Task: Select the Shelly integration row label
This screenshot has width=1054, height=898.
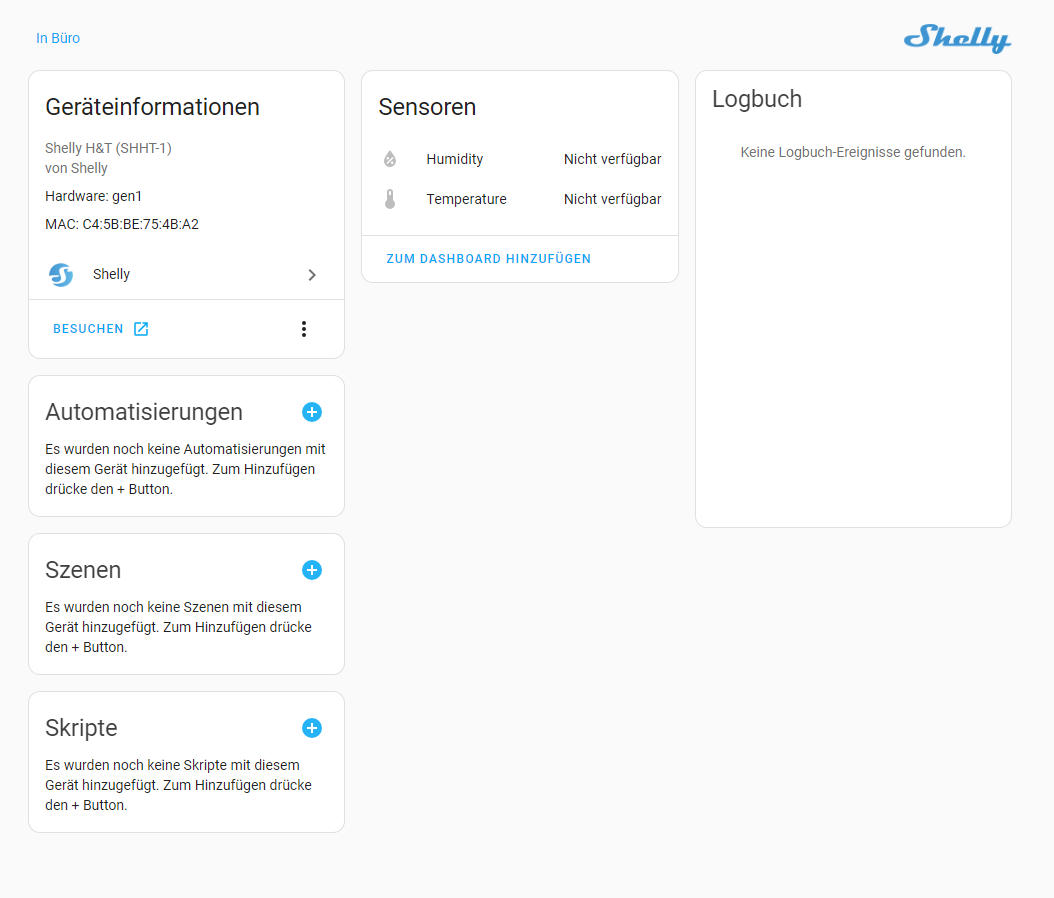Action: [111, 275]
